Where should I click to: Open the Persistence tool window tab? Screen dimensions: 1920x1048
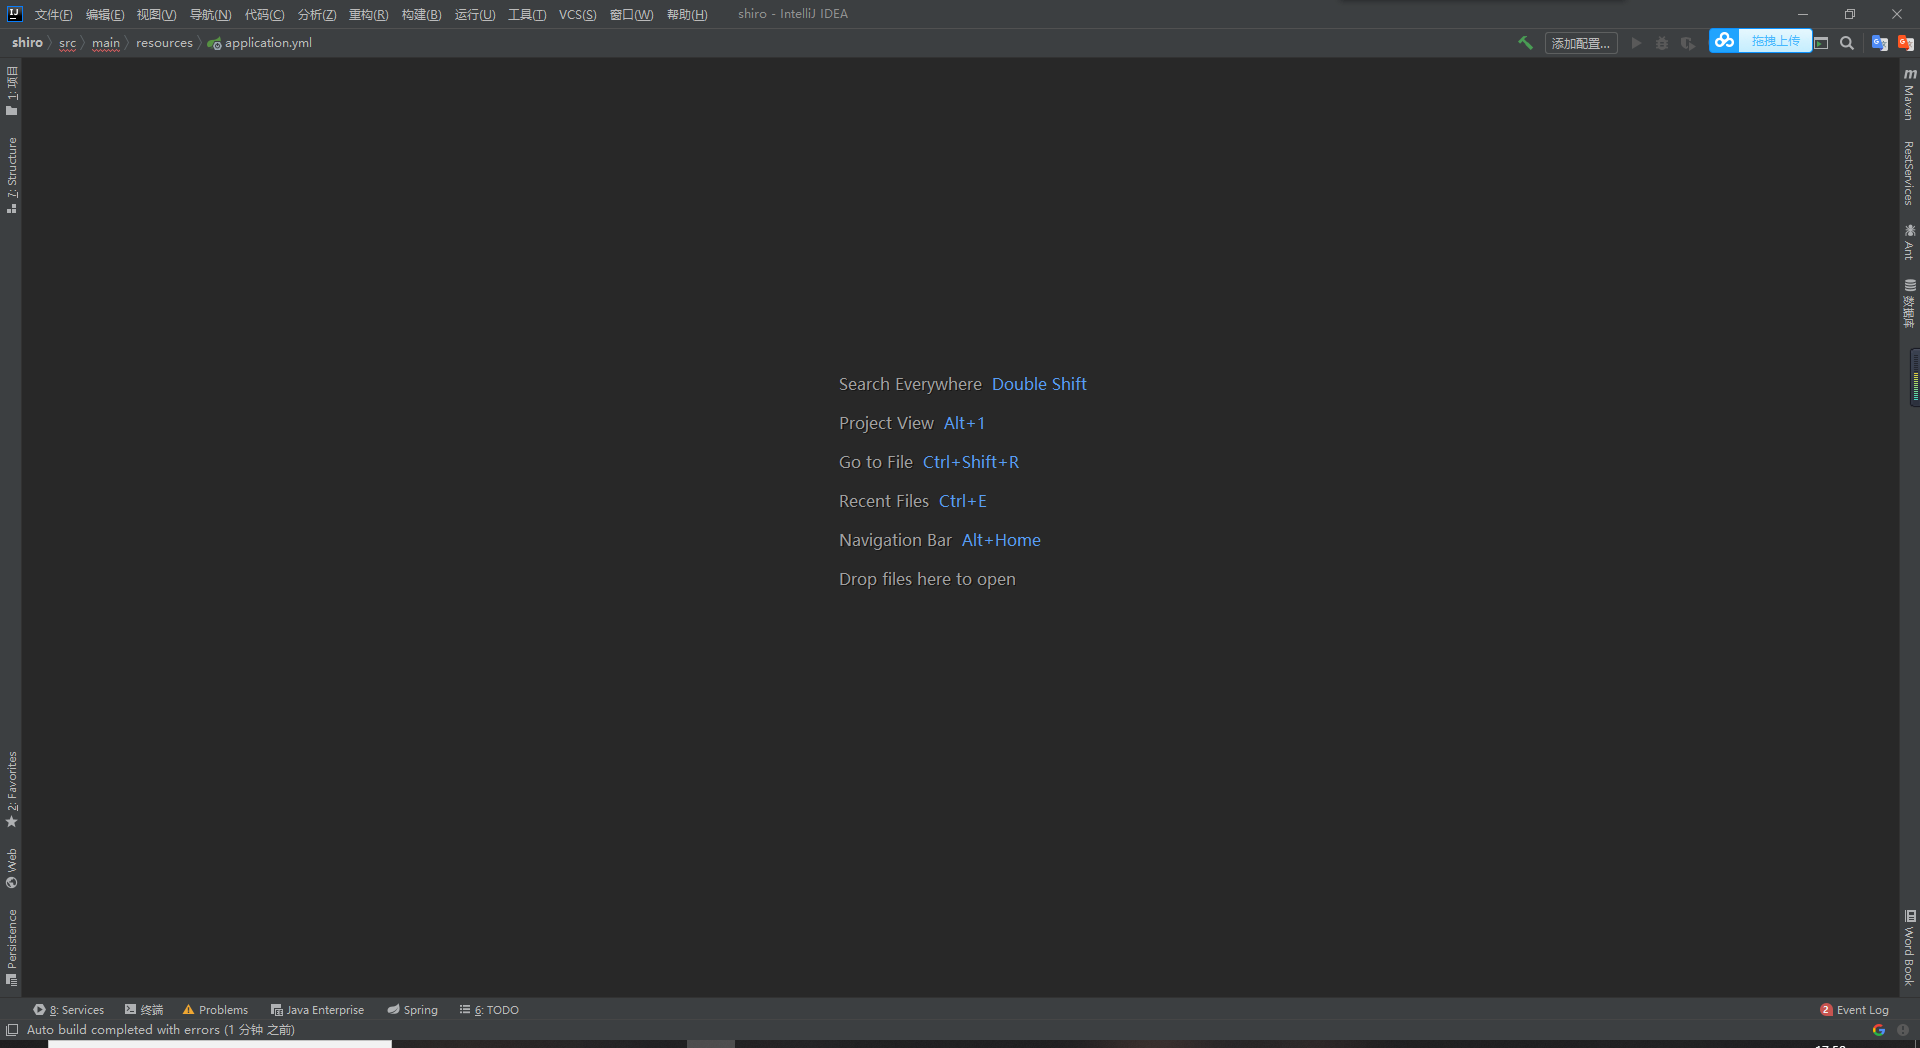tap(12, 947)
